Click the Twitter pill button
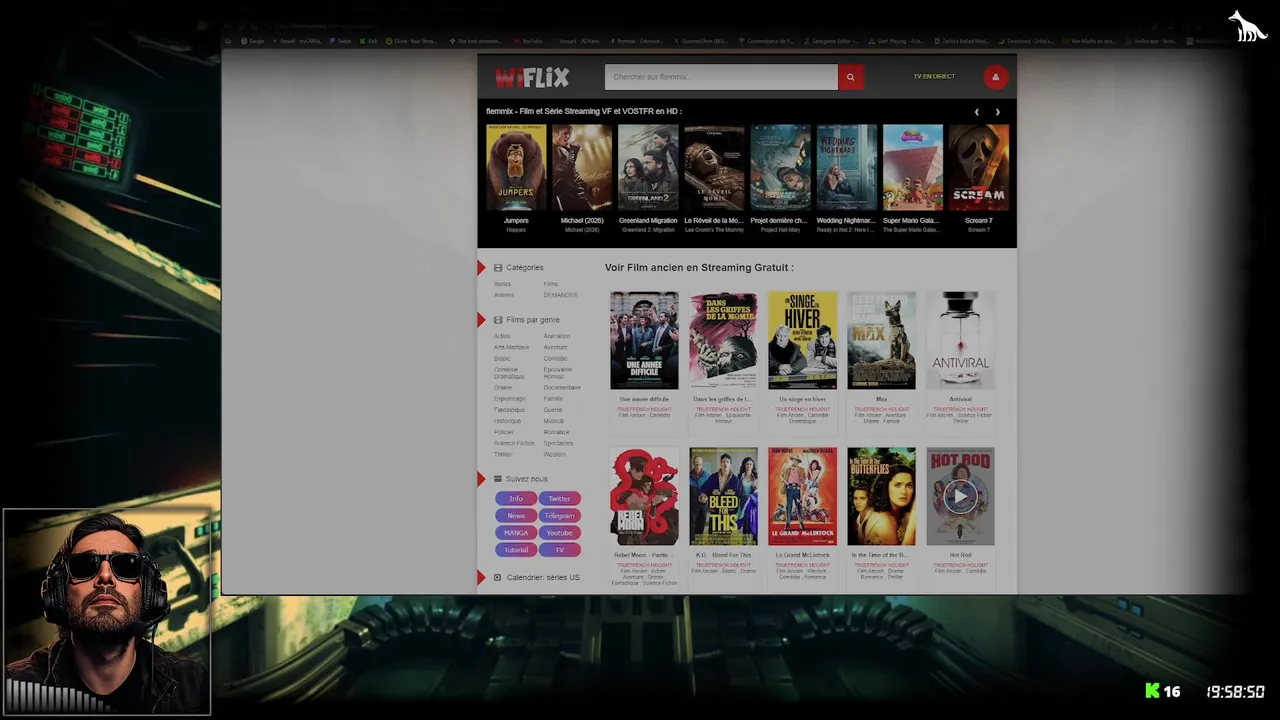This screenshot has width=1280, height=720. pyautogui.click(x=560, y=499)
